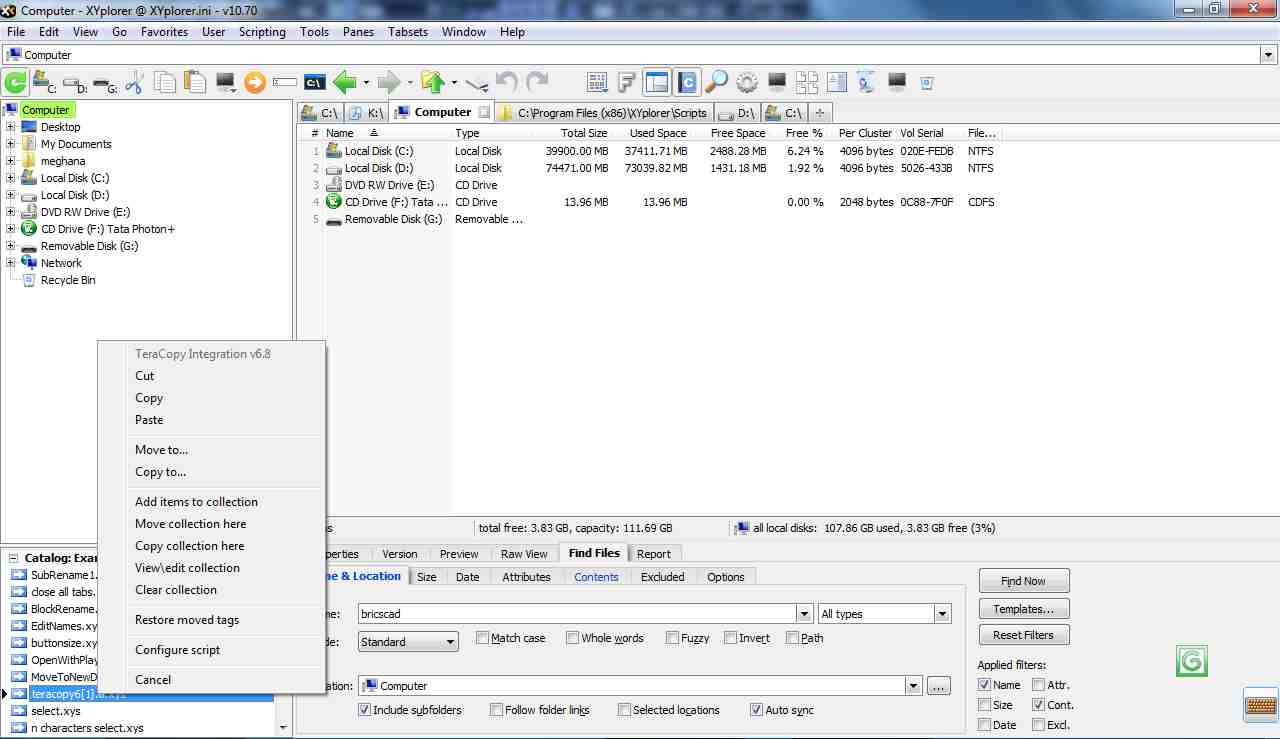
Task: Expand the Local Disk (C:) tree node
Action: pyautogui.click(x=11, y=178)
